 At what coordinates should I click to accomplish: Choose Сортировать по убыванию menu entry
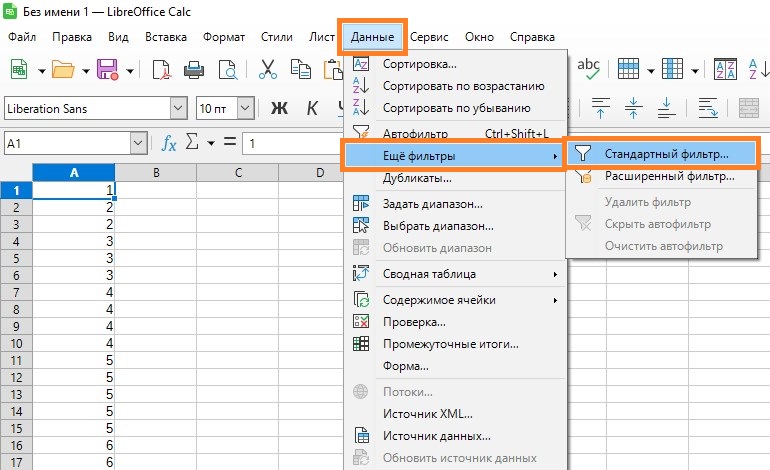pyautogui.click(x=456, y=108)
